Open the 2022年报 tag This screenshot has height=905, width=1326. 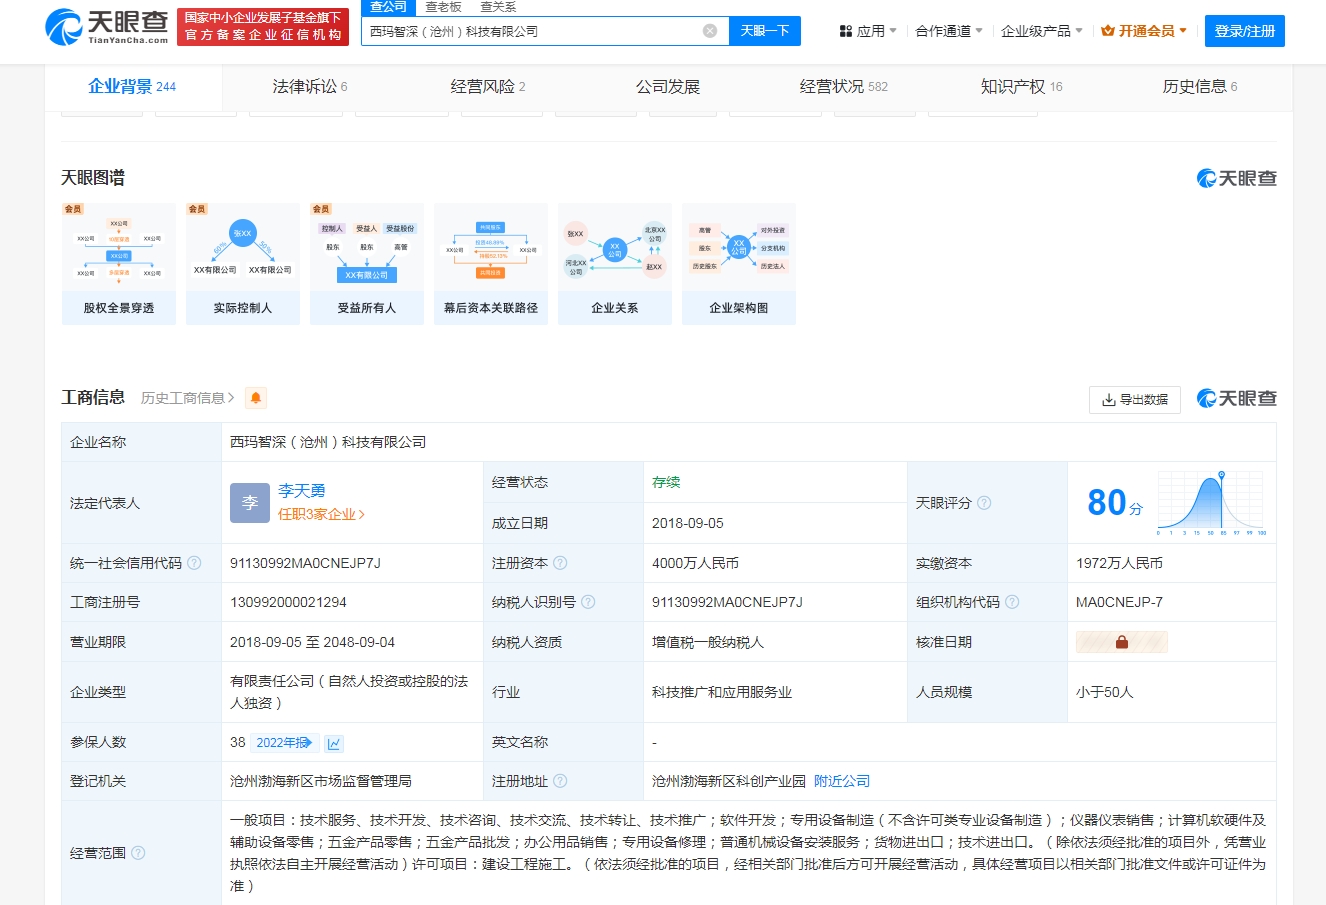285,743
